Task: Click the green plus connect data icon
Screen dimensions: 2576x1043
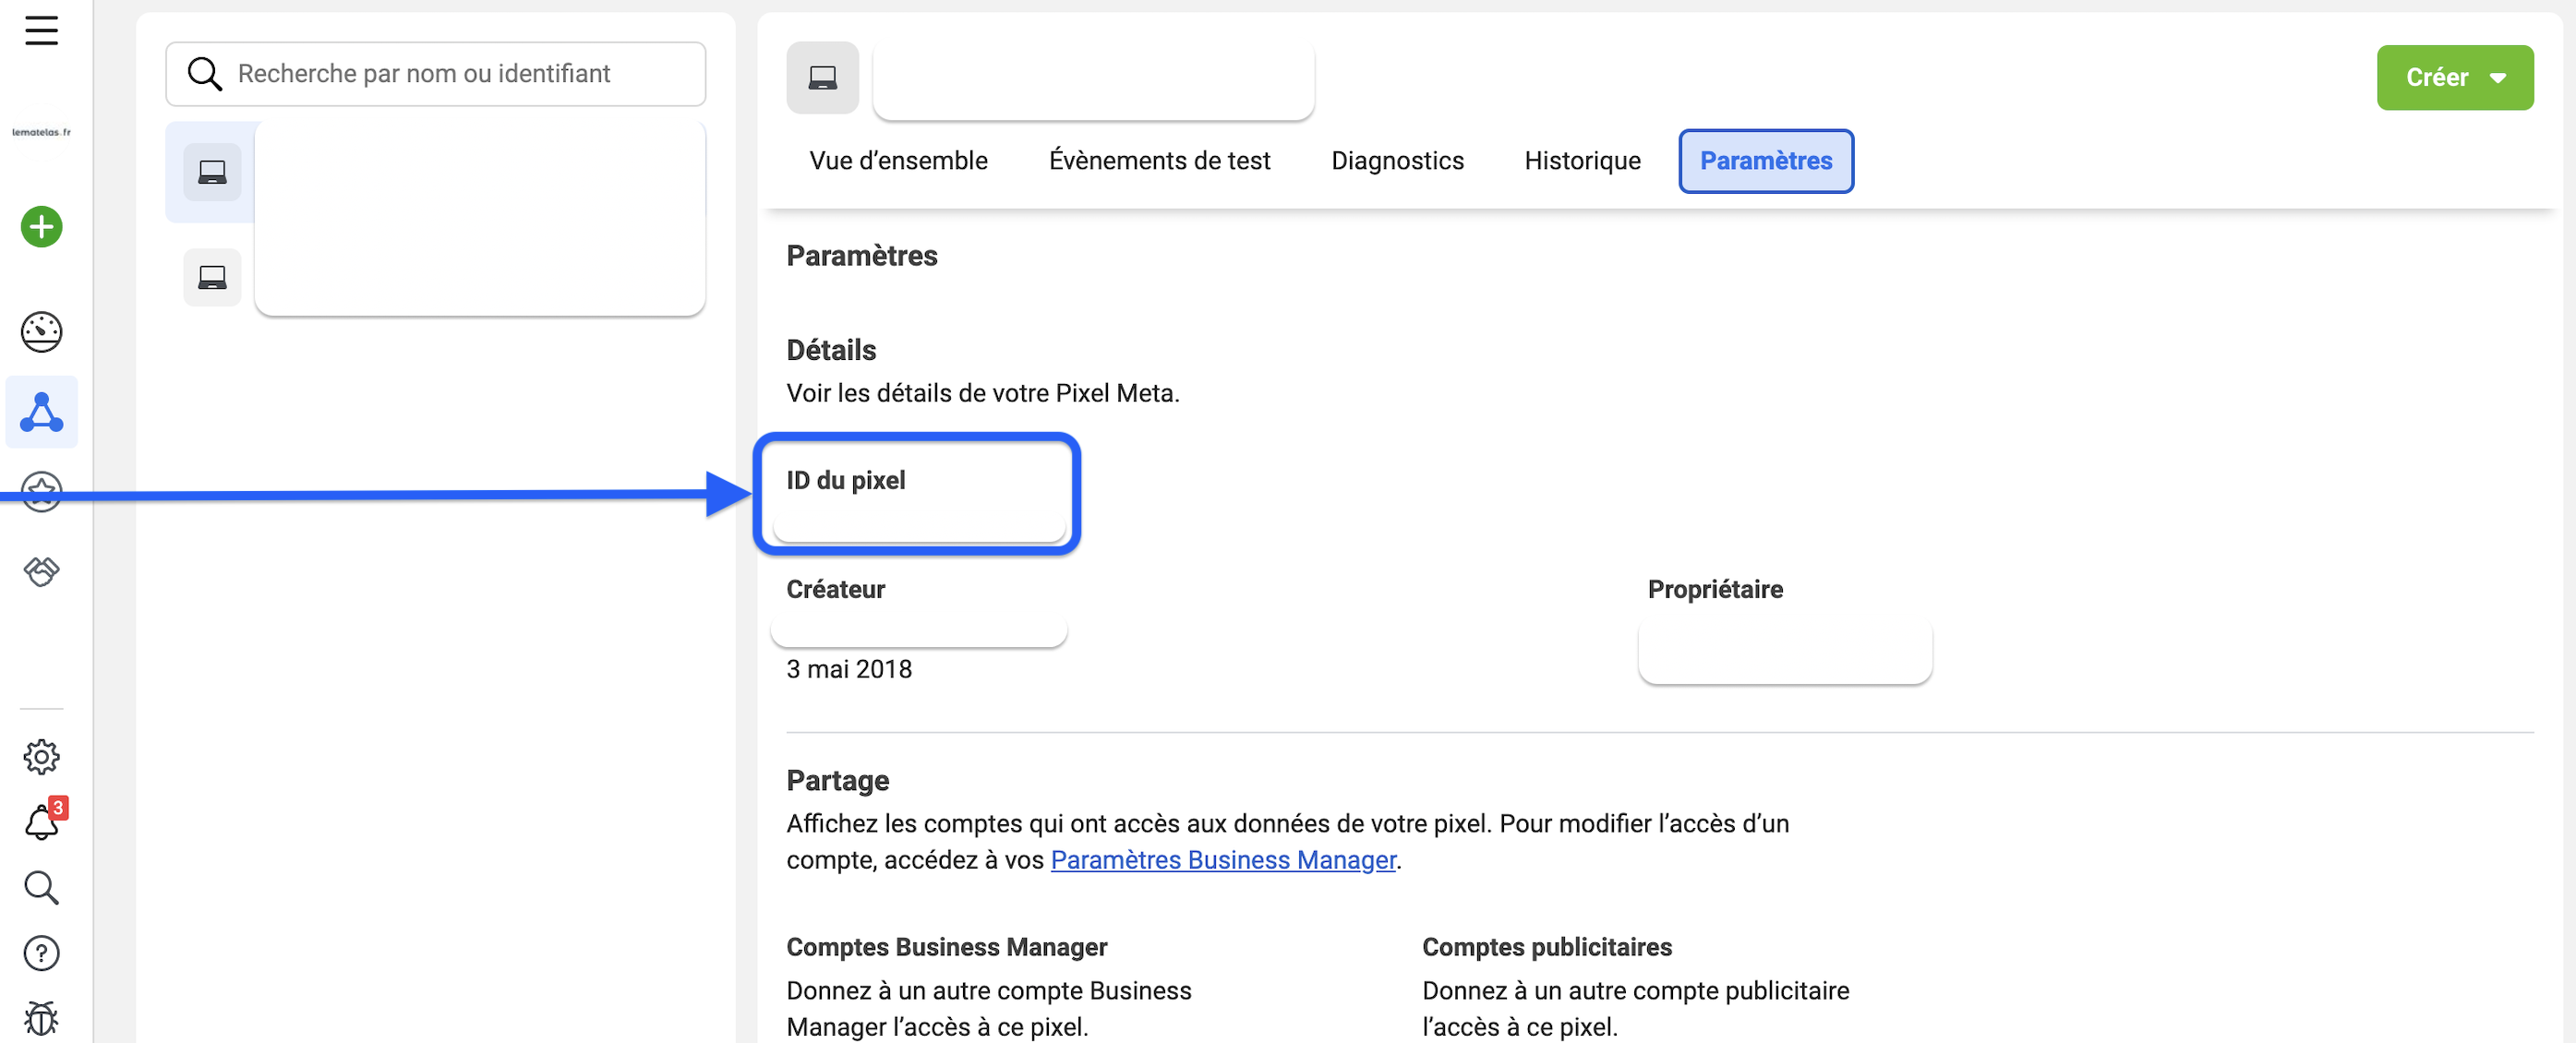Action: (x=41, y=227)
